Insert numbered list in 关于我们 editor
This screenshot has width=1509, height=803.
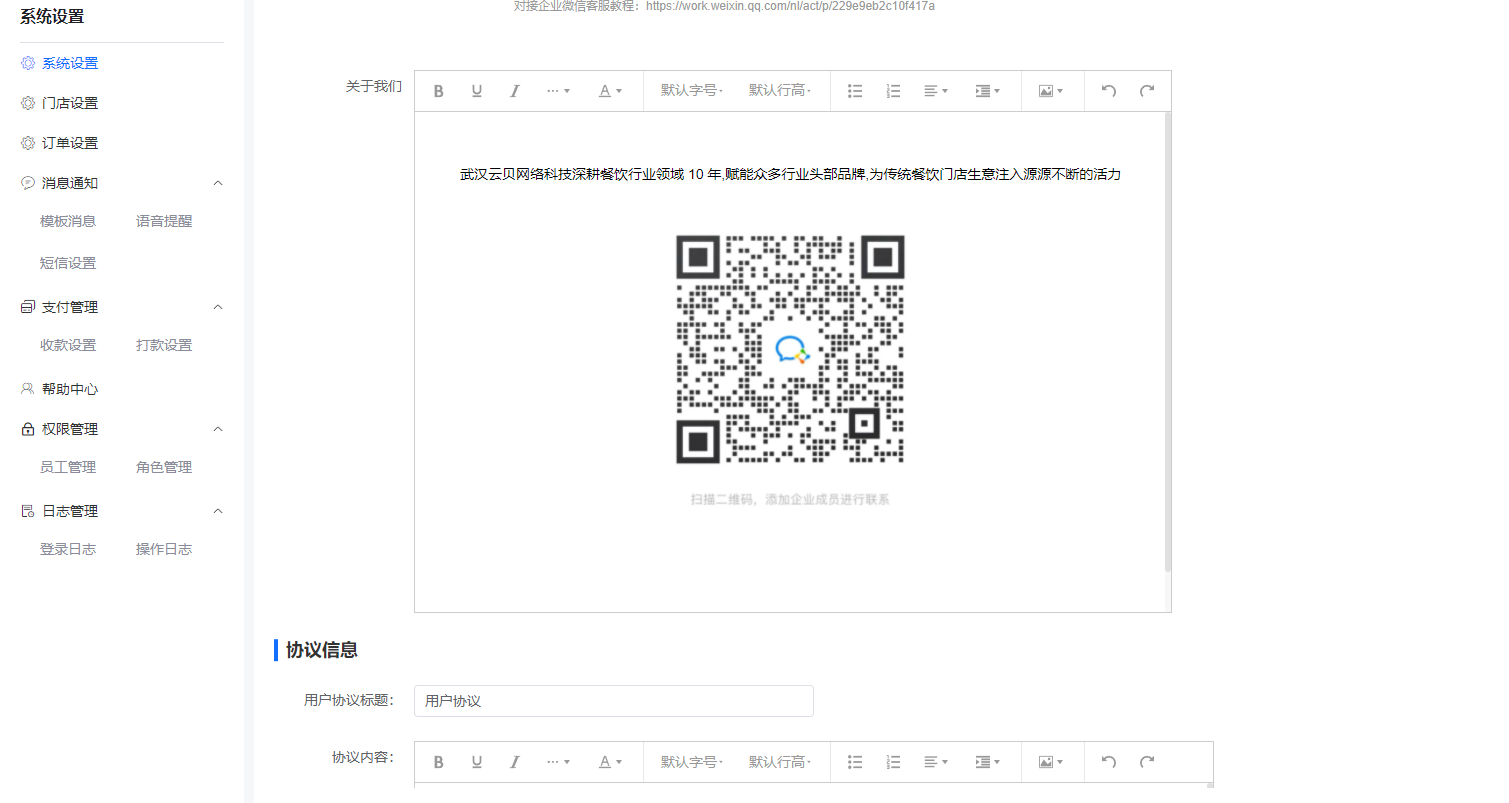[893, 91]
